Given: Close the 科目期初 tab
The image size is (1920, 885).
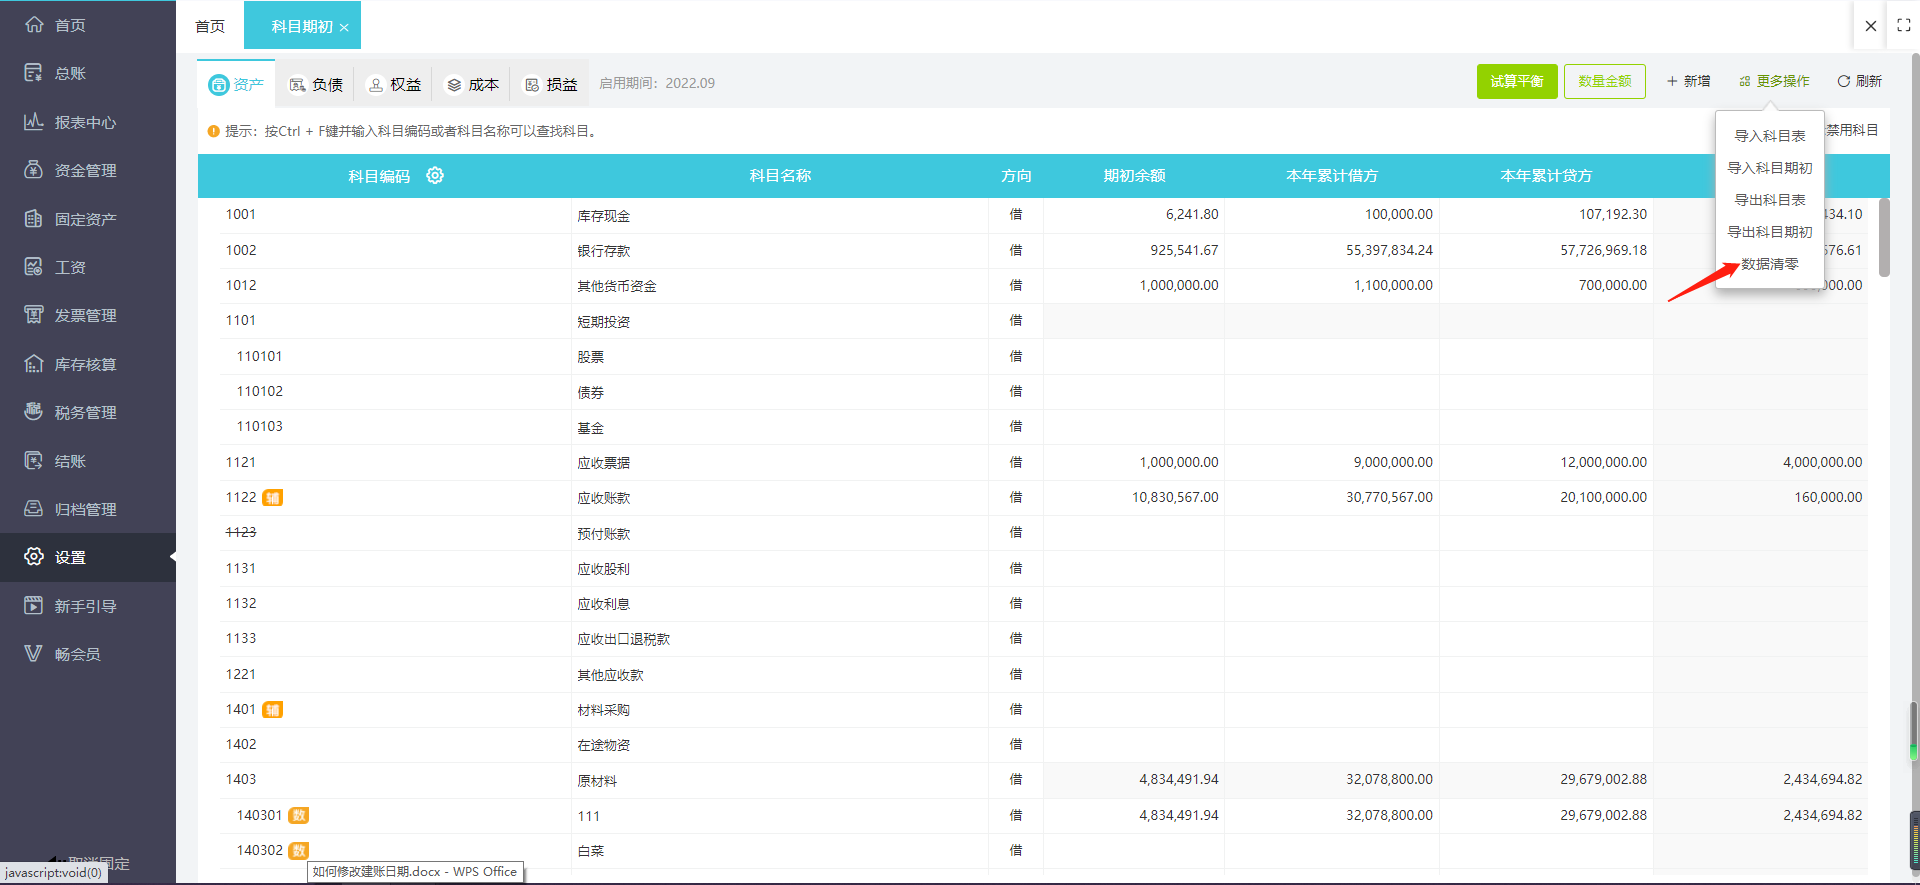Looking at the screenshot, I should [344, 28].
